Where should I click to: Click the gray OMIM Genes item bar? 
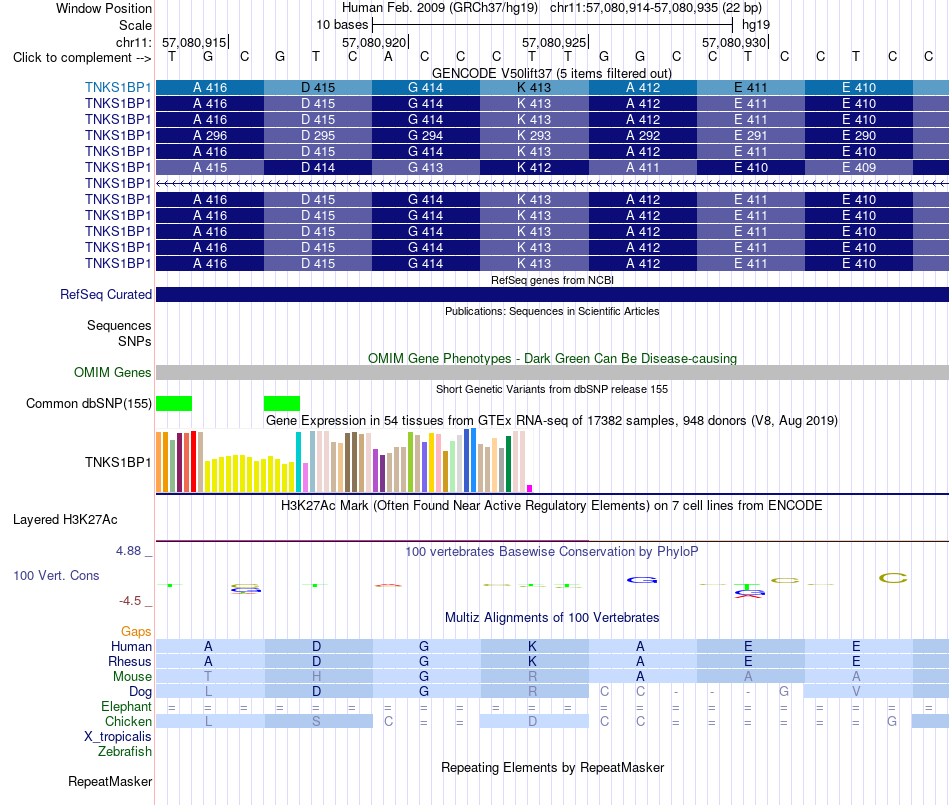[x=552, y=373]
